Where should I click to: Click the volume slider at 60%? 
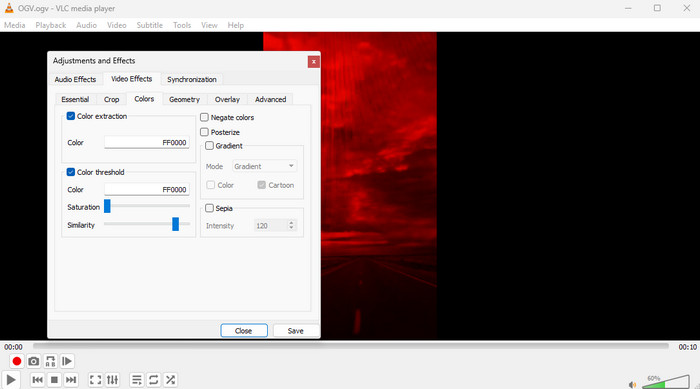click(x=665, y=383)
